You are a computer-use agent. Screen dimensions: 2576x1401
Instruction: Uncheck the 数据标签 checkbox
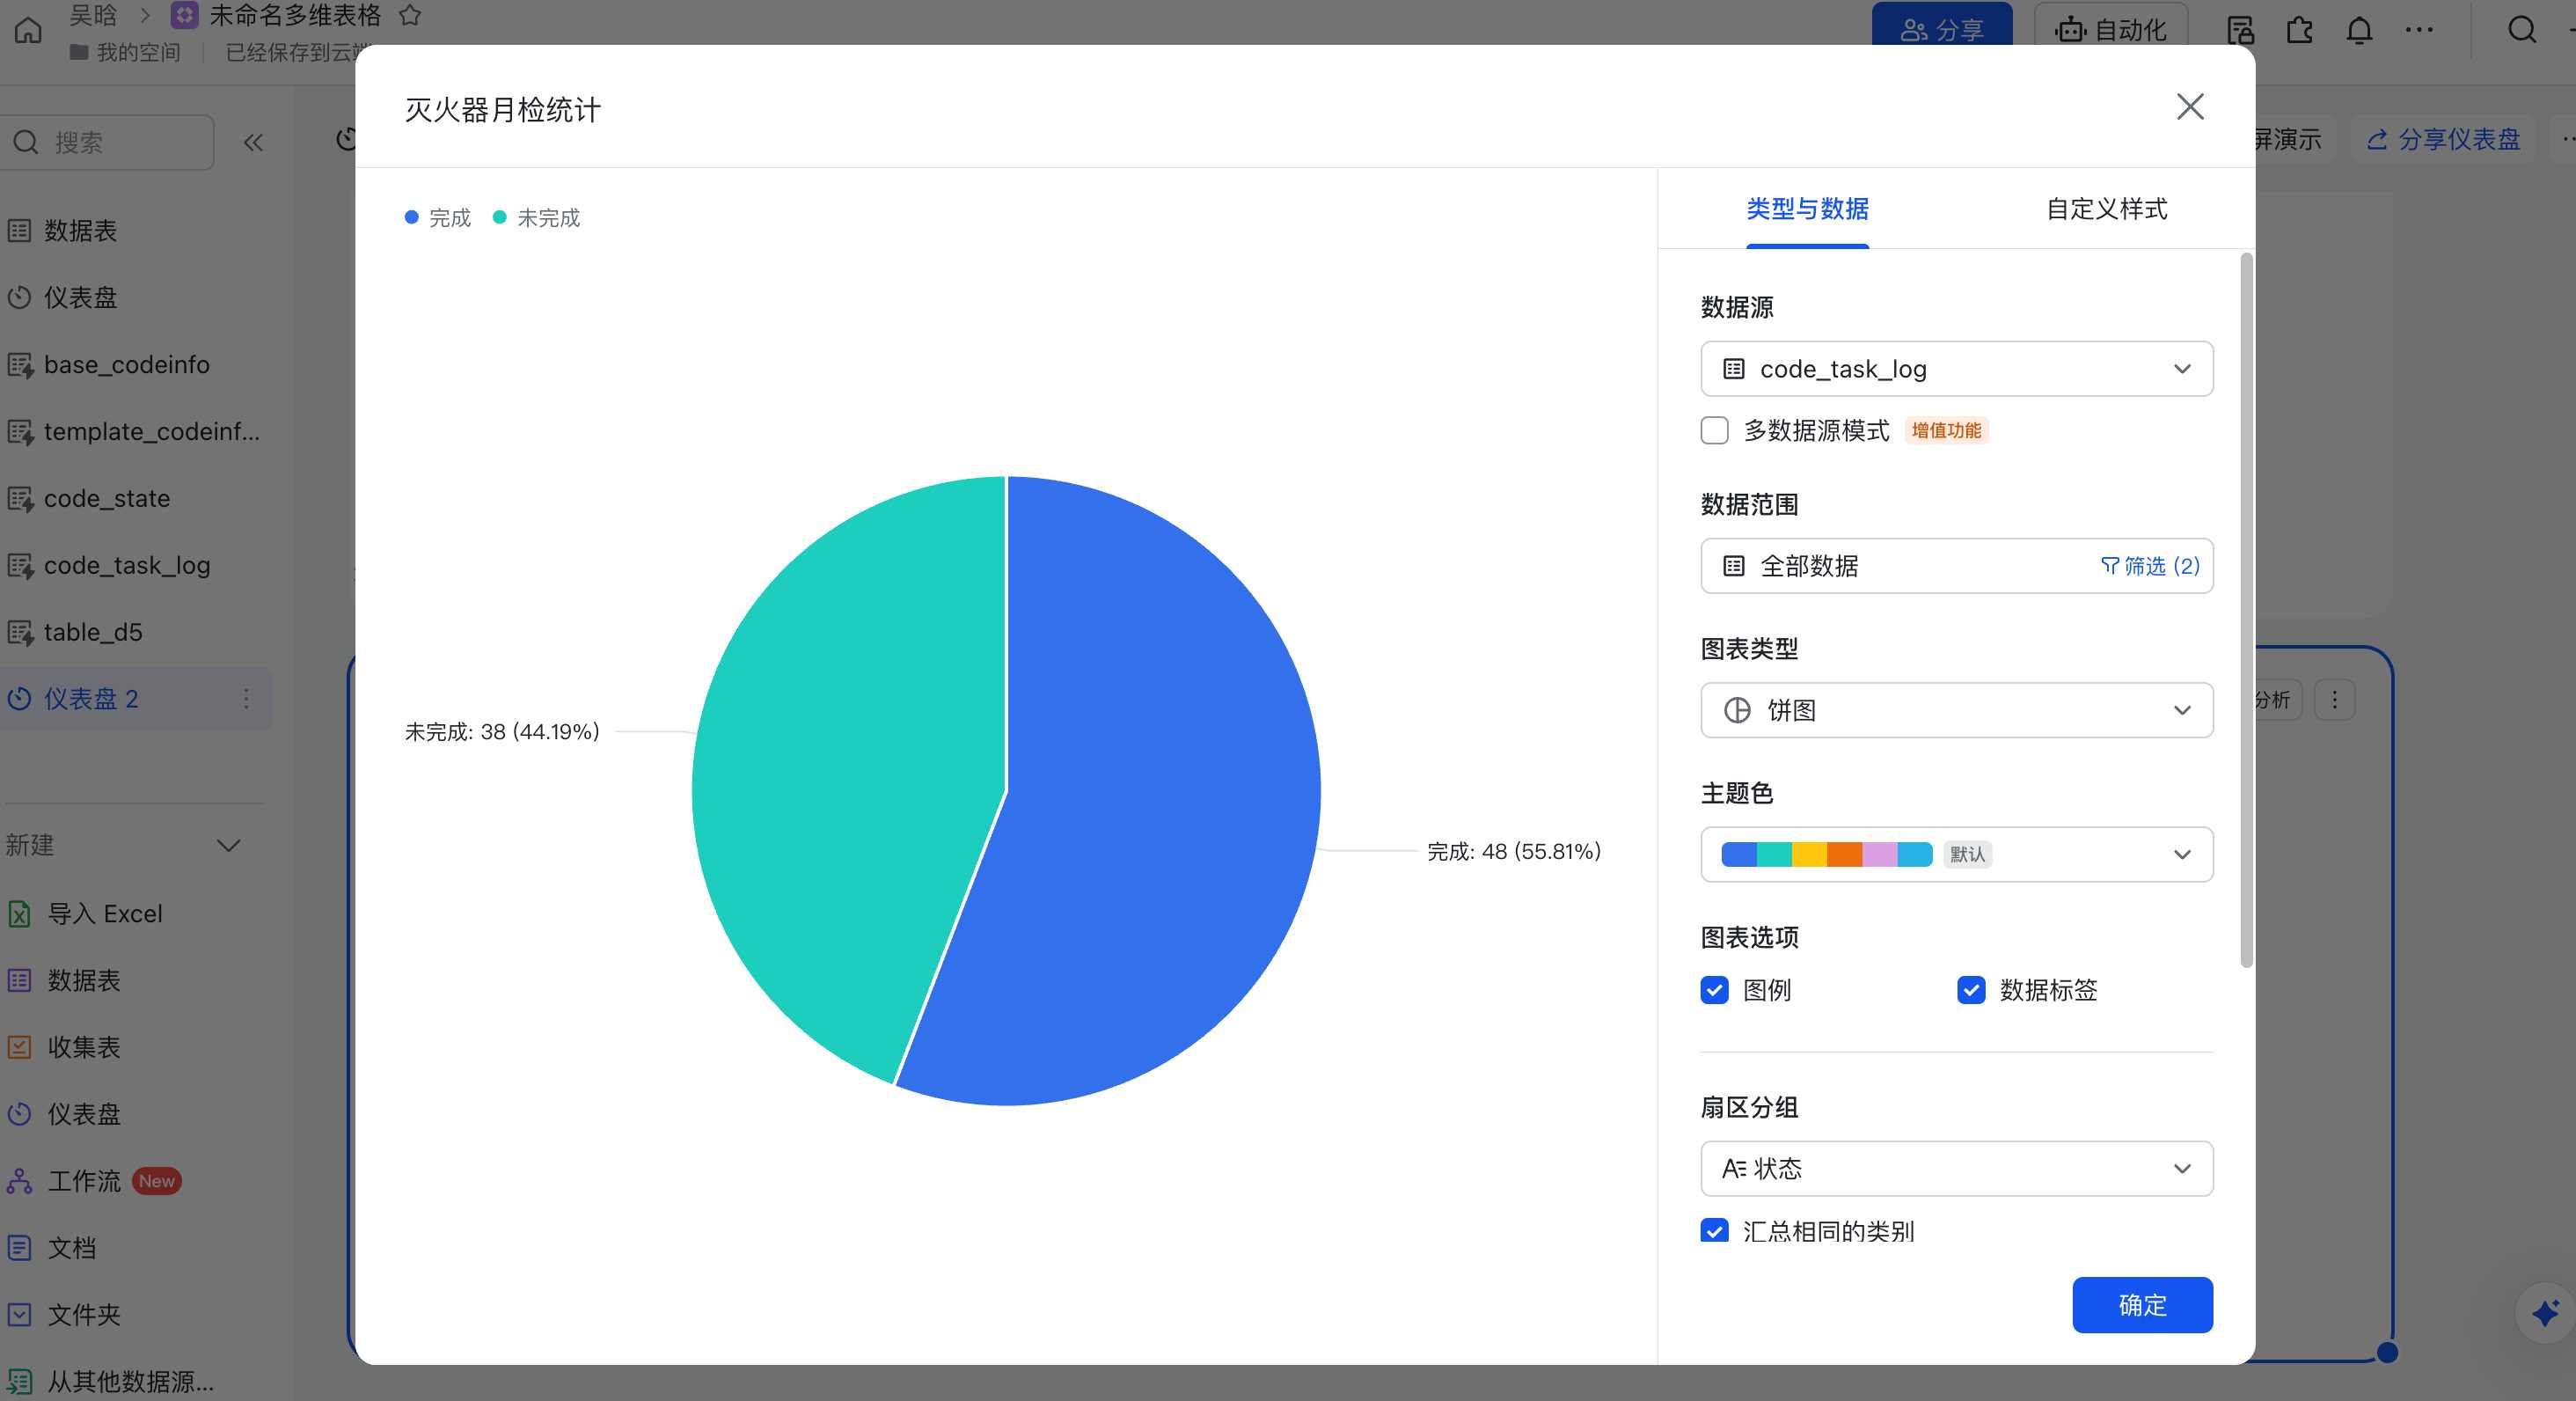coord(1970,990)
